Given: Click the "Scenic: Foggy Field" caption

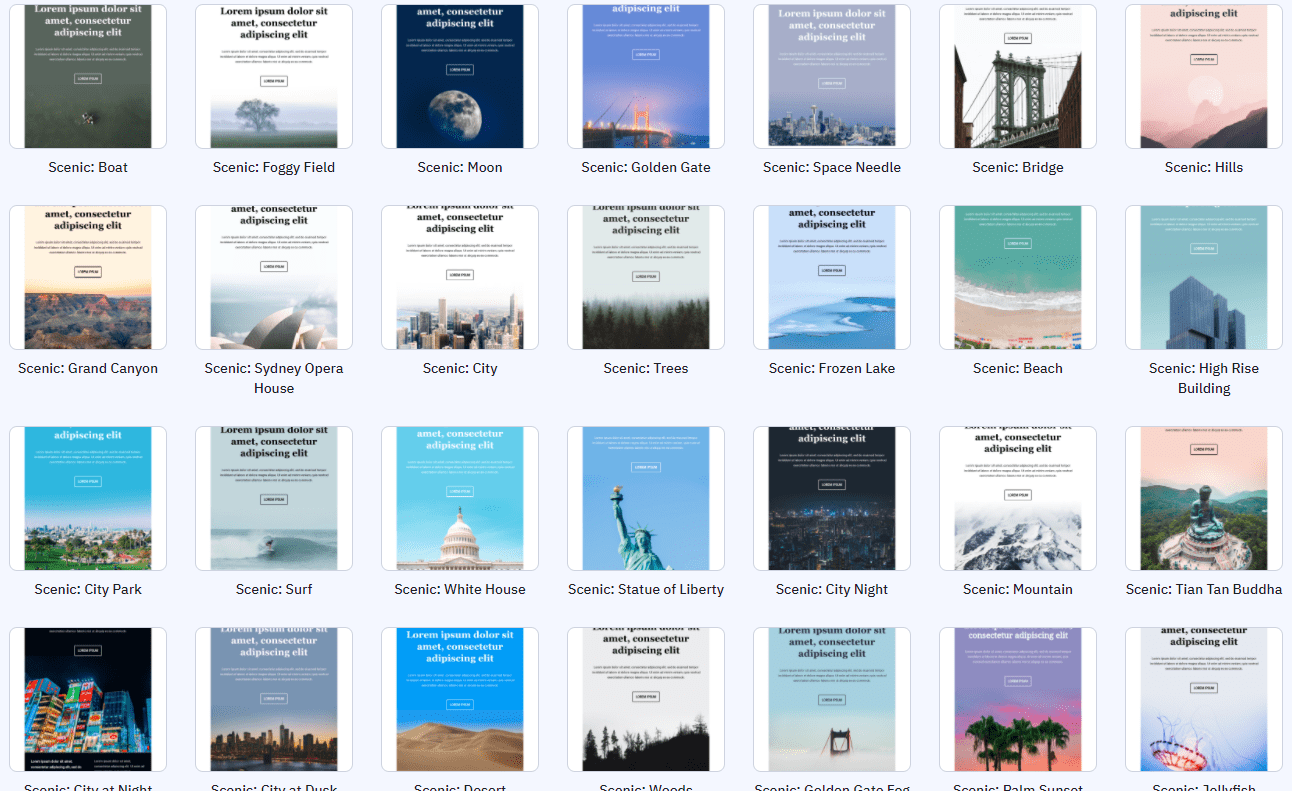Looking at the screenshot, I should [274, 167].
